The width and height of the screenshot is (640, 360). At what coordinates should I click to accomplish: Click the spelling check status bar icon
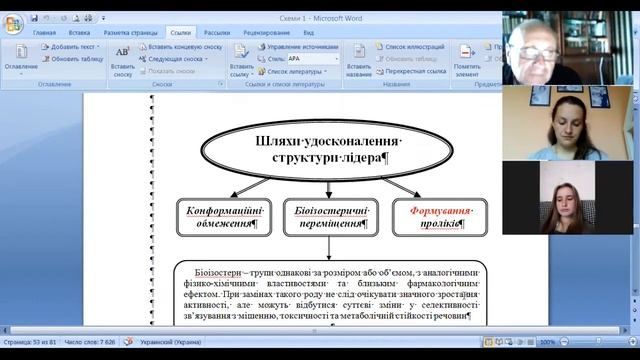pos(128,342)
